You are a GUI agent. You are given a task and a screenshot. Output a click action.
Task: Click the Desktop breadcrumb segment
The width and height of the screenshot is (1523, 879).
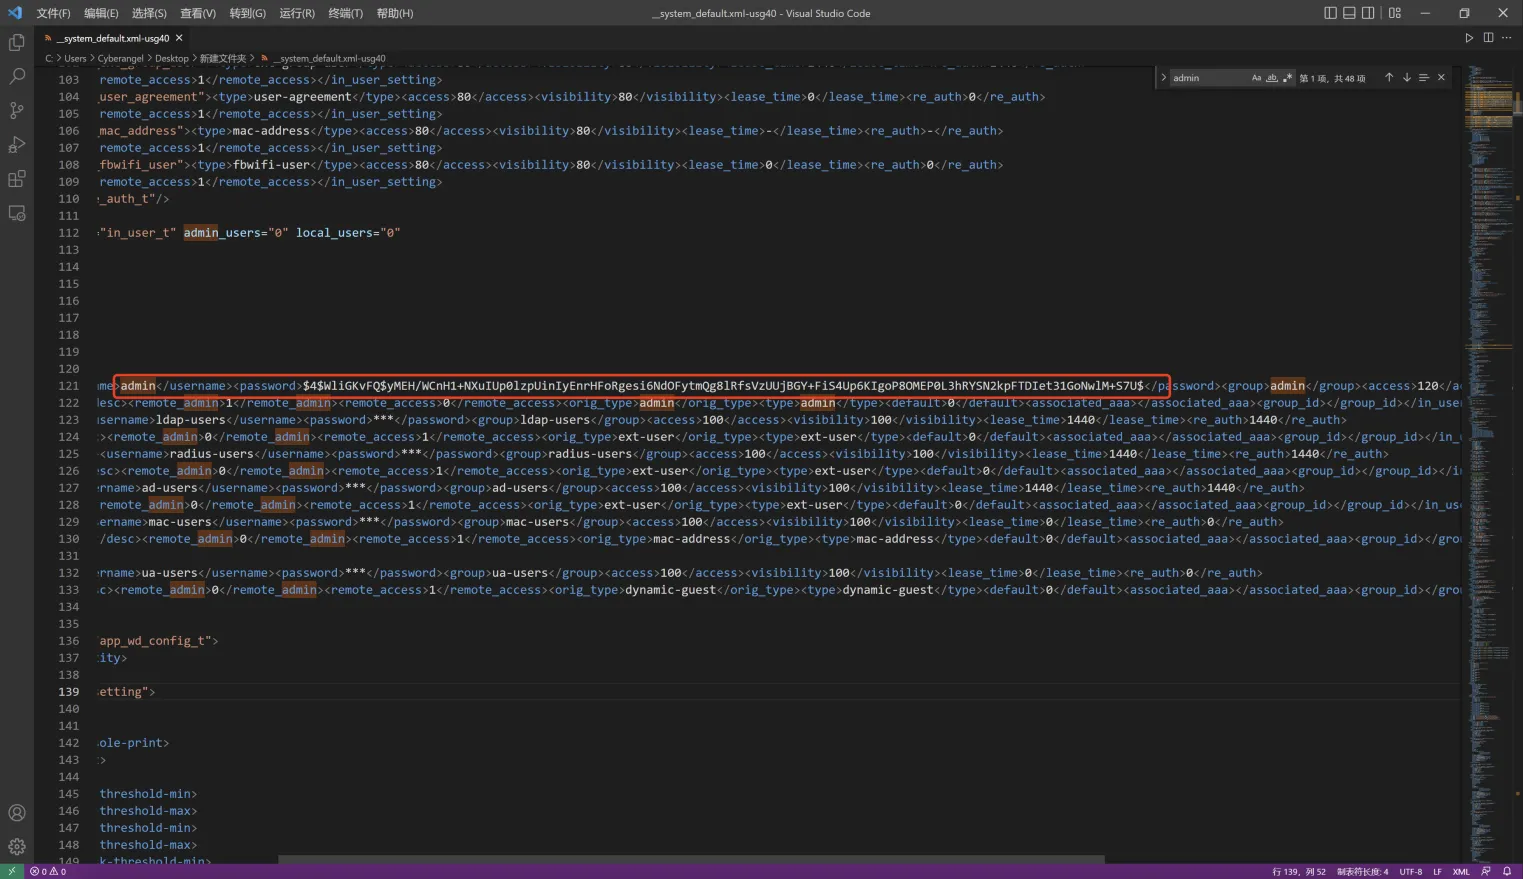171,58
